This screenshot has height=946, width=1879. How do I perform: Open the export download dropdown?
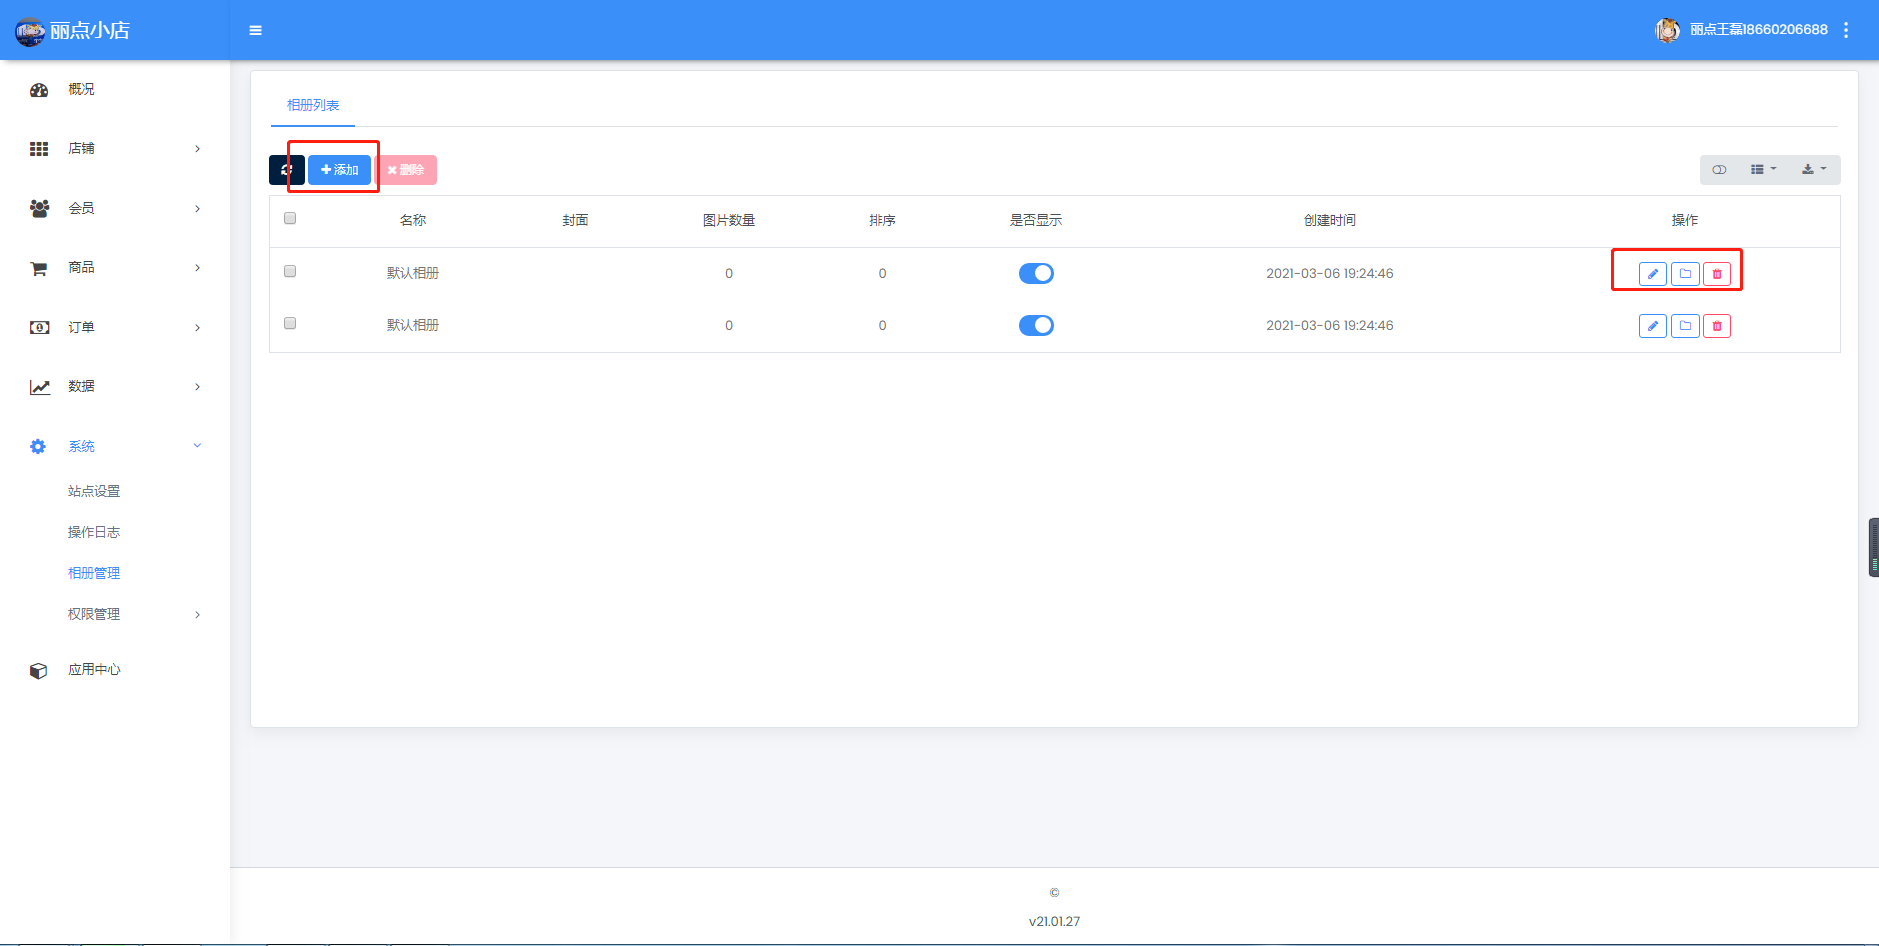pyautogui.click(x=1814, y=170)
